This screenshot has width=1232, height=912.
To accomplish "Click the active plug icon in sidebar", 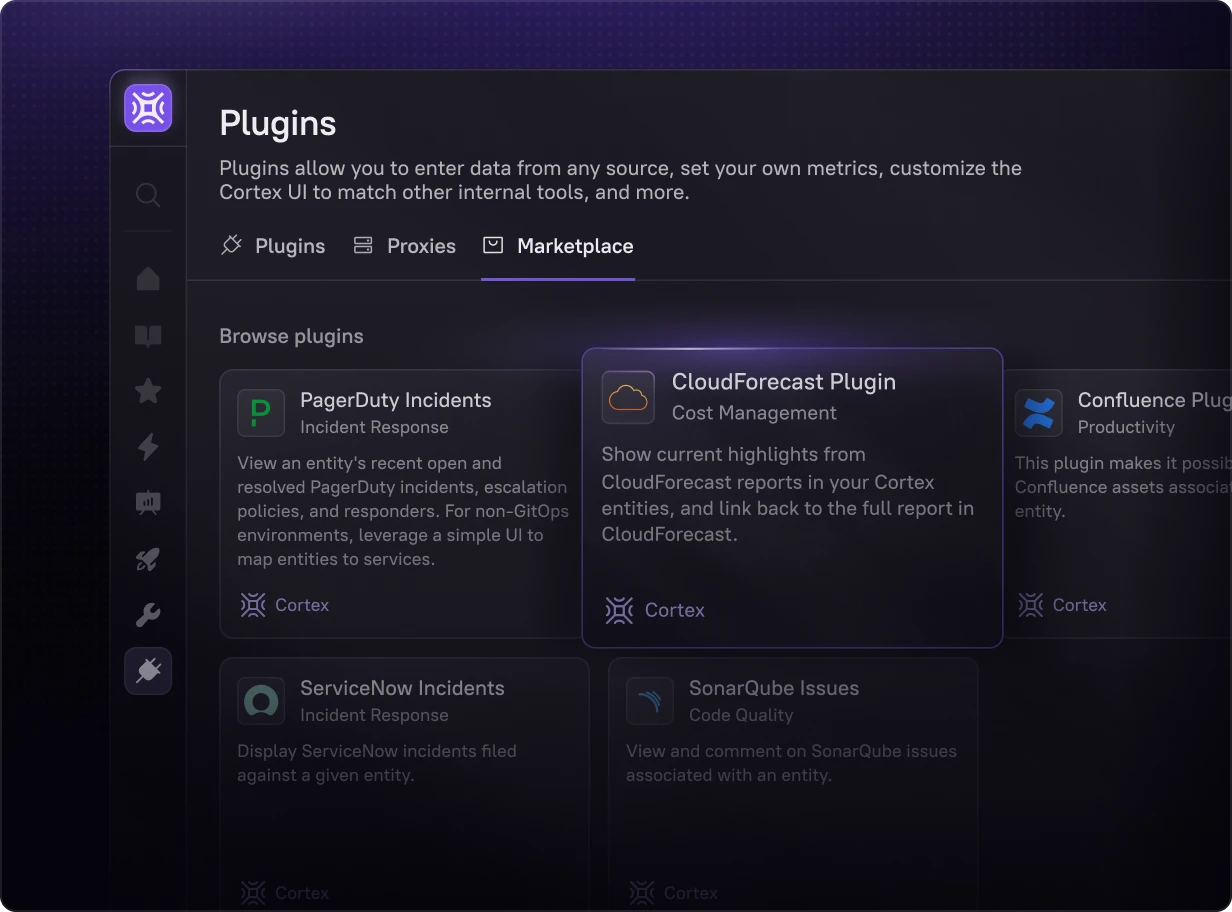I will (x=148, y=671).
